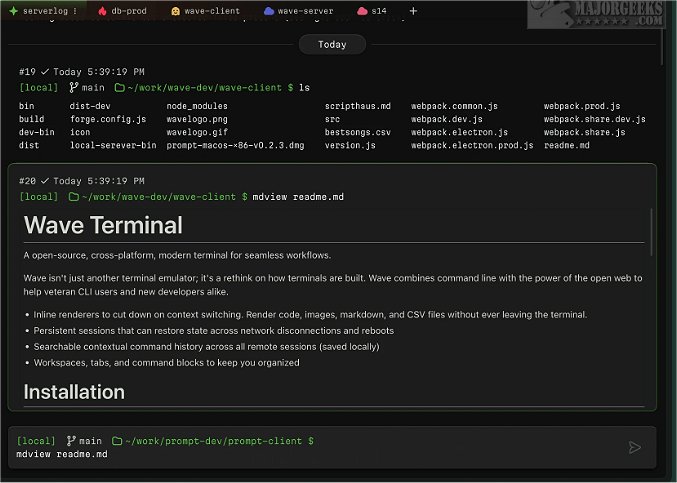Click the Today date separator pill
677x483 pixels.
point(332,45)
